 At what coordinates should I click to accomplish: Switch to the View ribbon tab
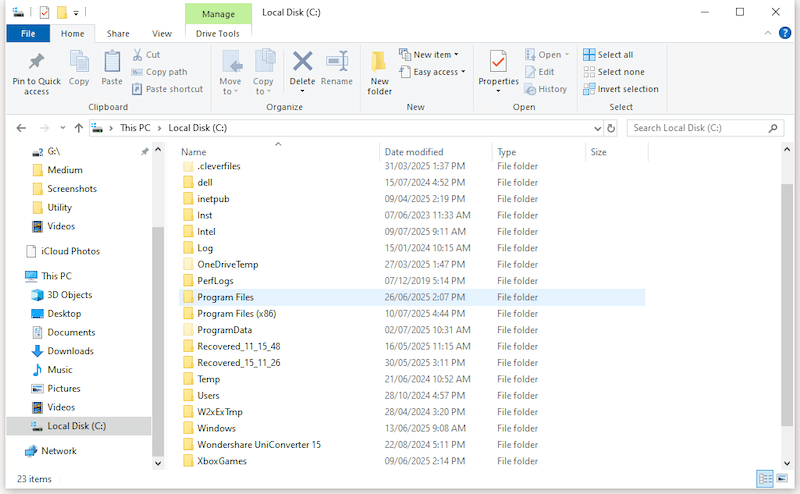click(161, 34)
